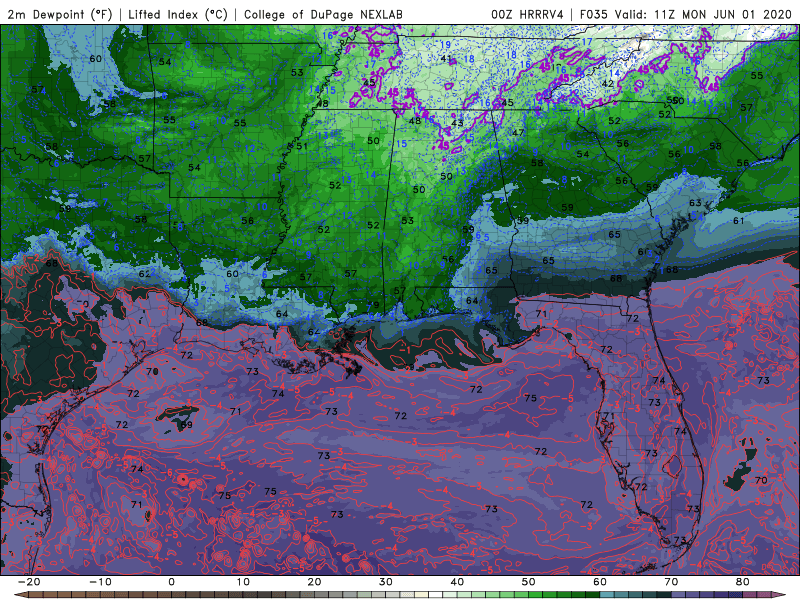This screenshot has width=800, height=600.
Task: Click the 62 dewpoint value in Texas
Action: click(x=145, y=274)
